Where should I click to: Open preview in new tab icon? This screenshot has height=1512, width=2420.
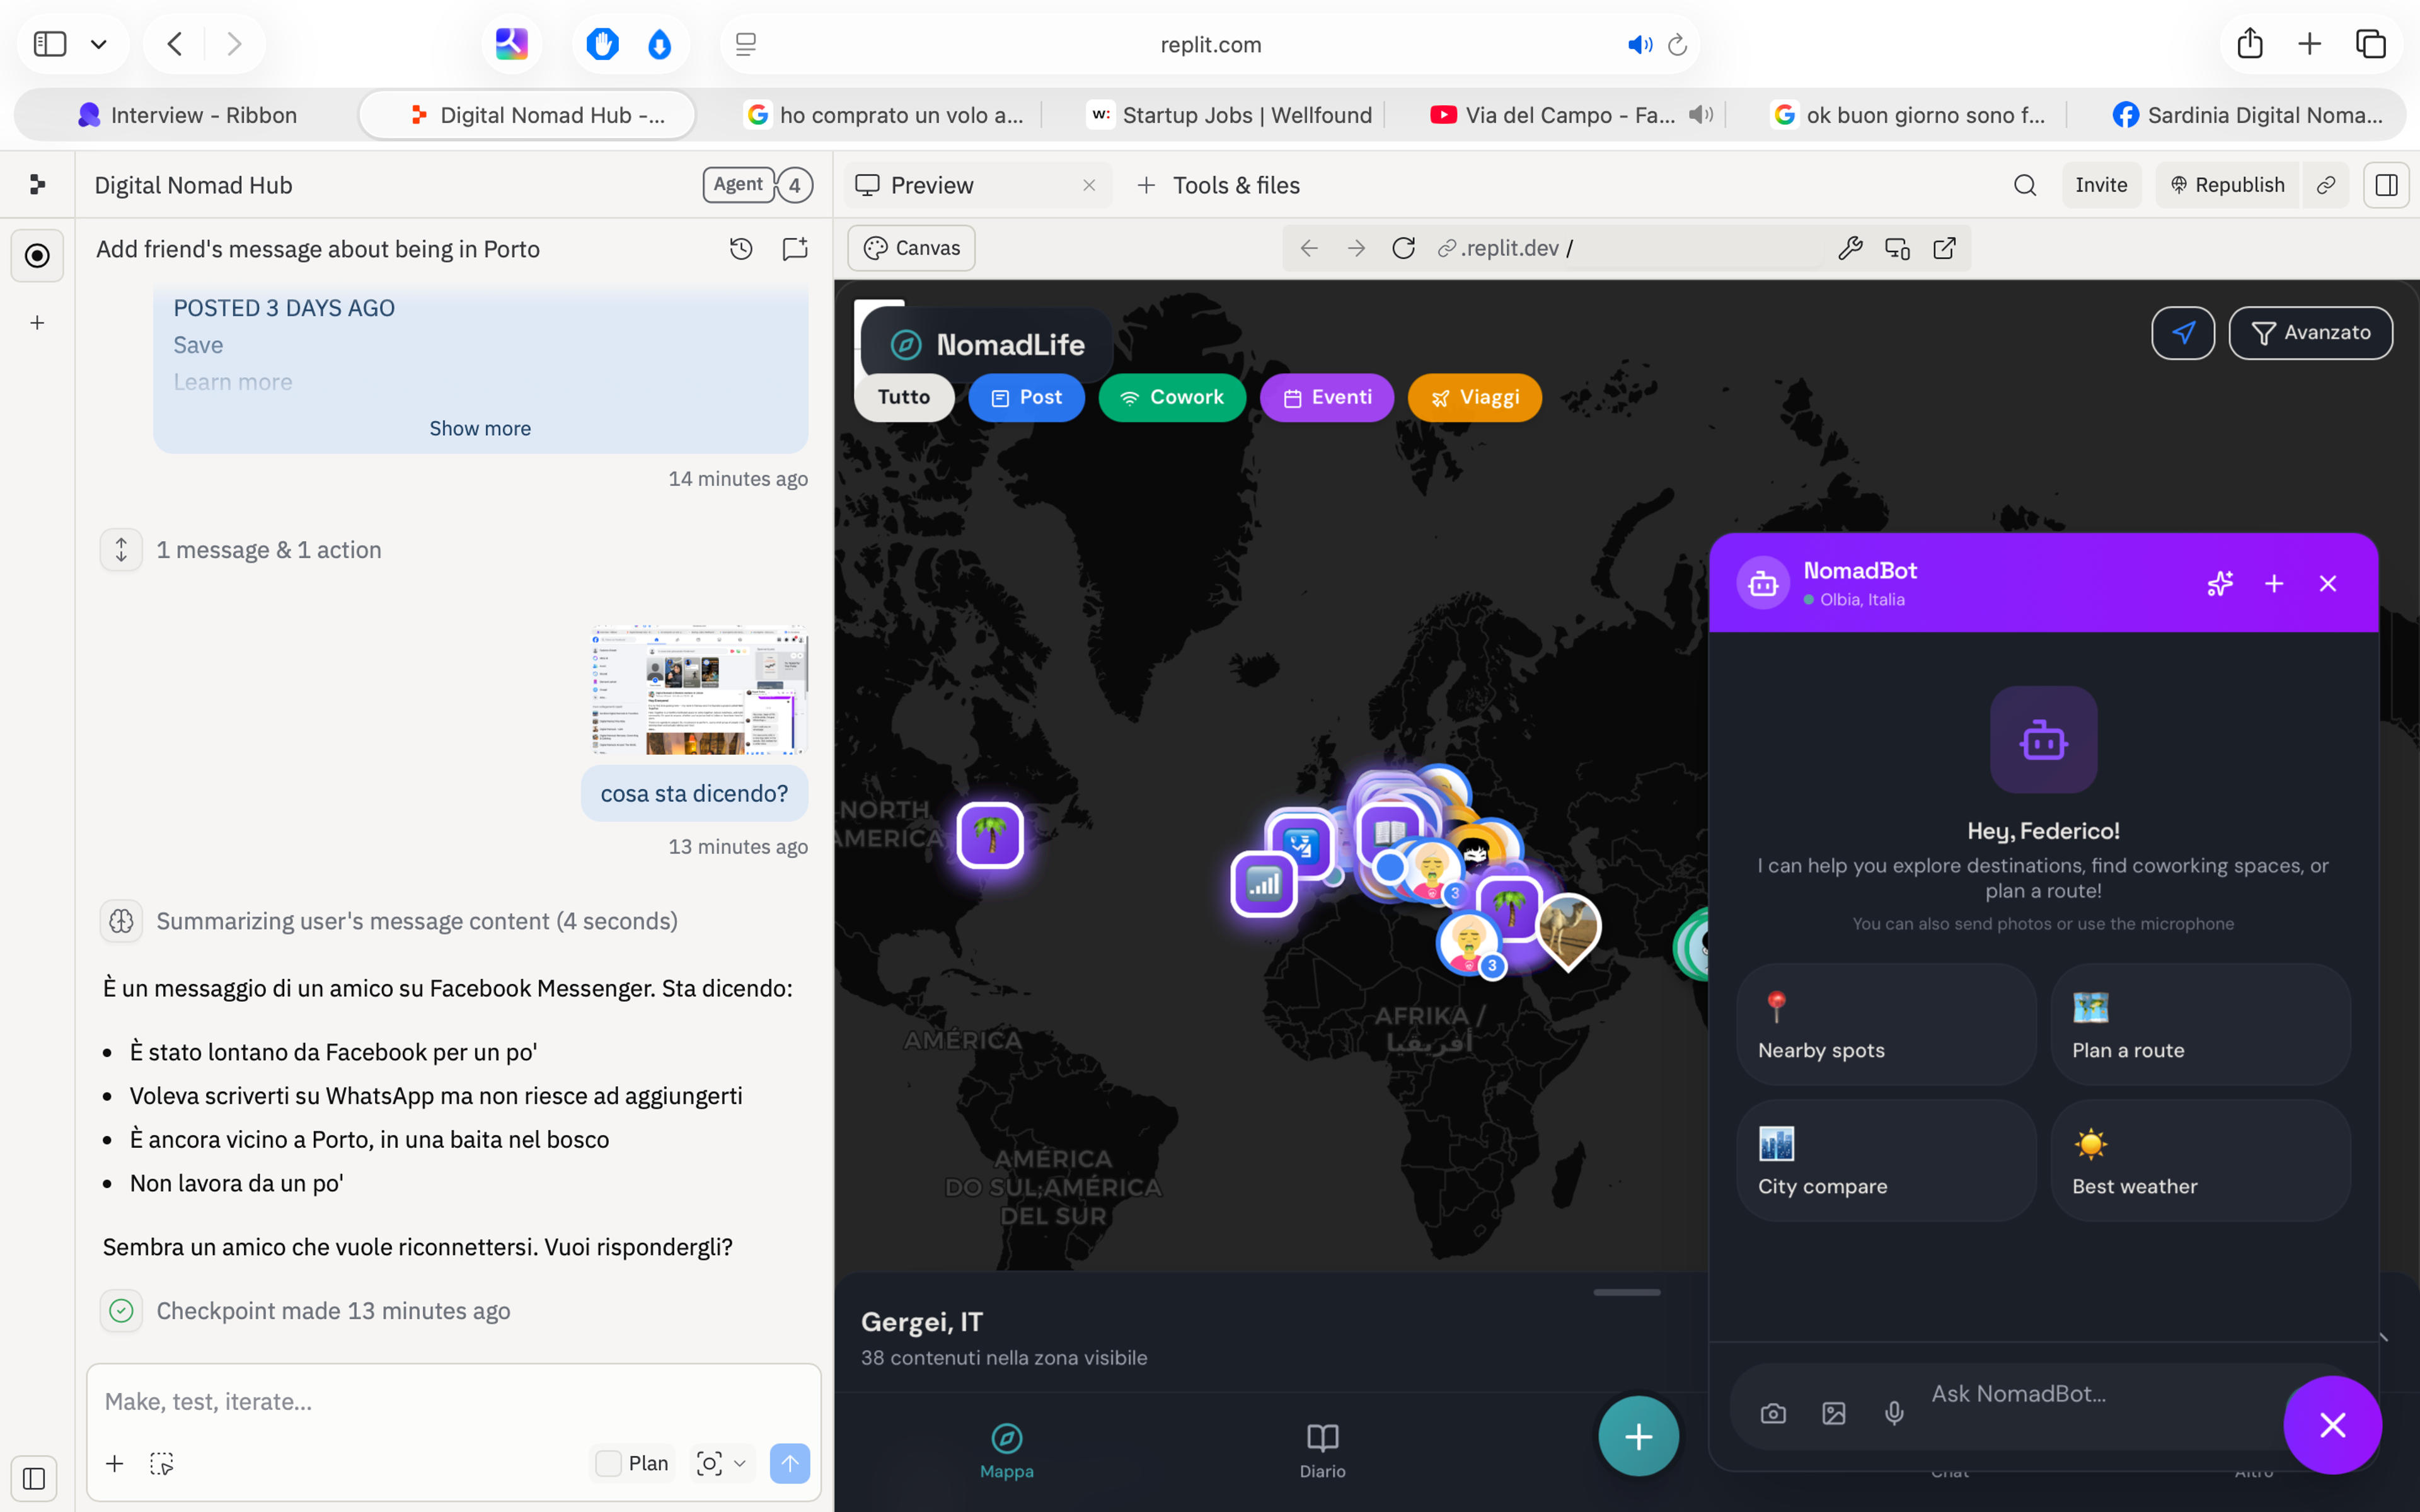[x=1944, y=248]
